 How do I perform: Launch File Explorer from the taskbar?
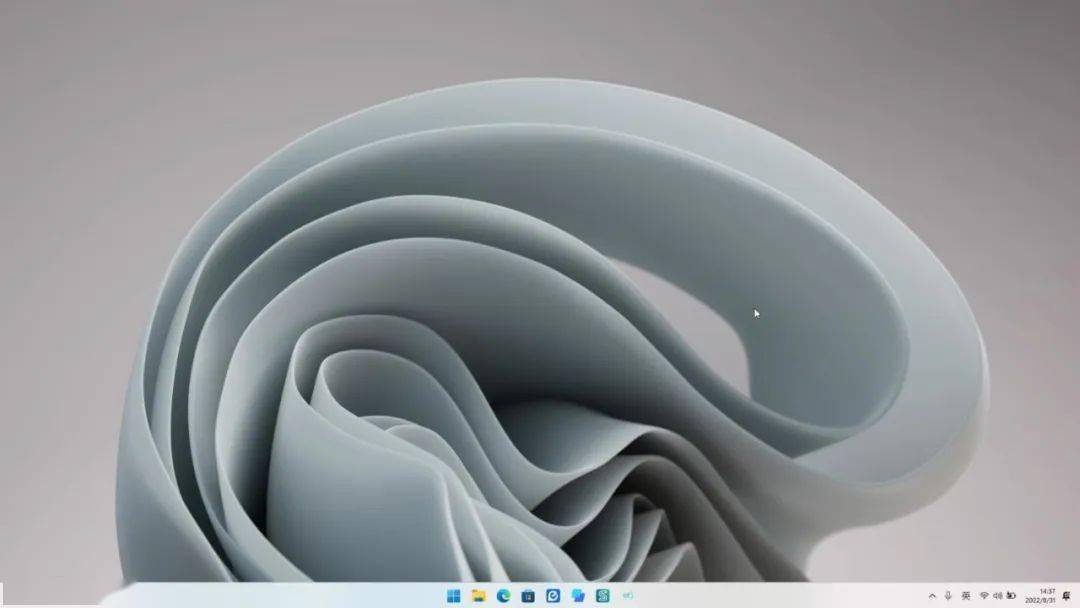(478, 594)
